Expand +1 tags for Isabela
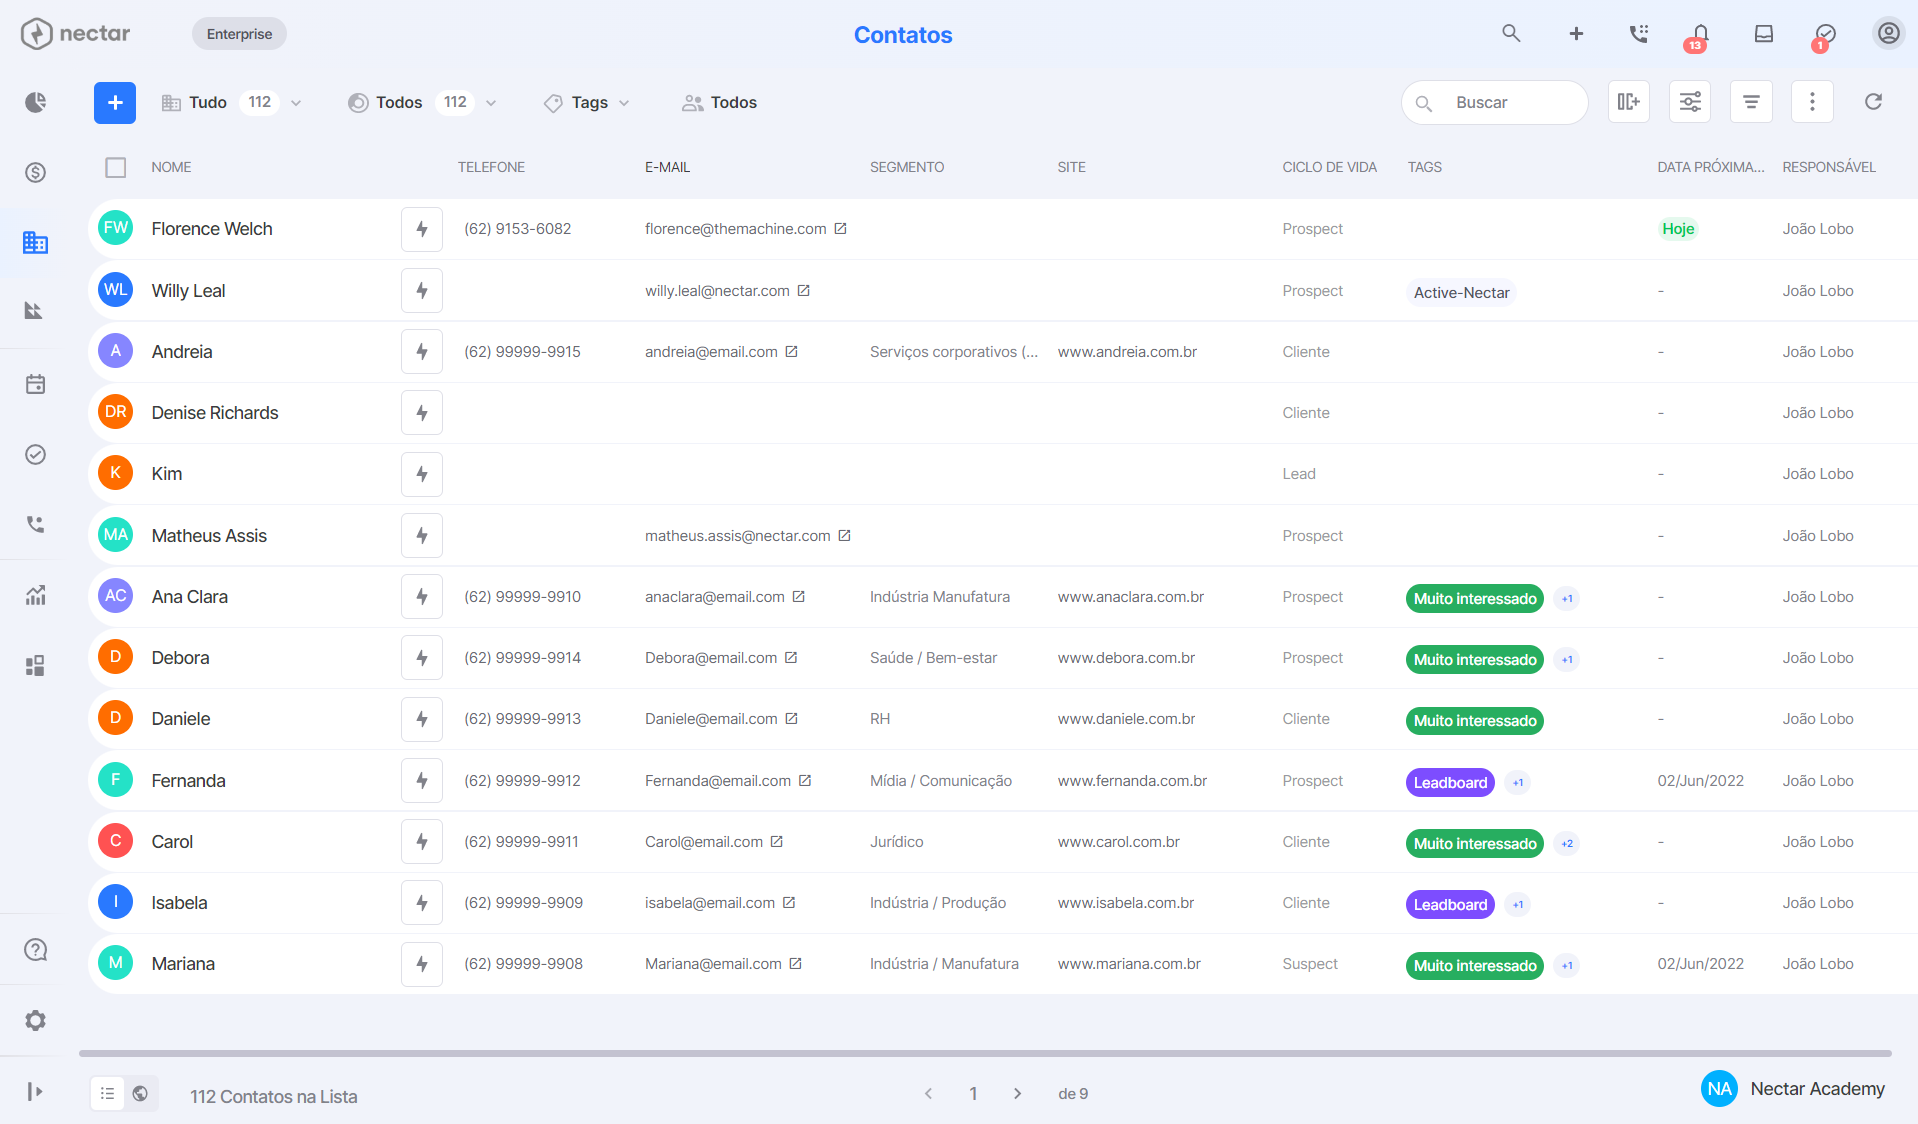The width and height of the screenshot is (1918, 1124). click(1518, 905)
